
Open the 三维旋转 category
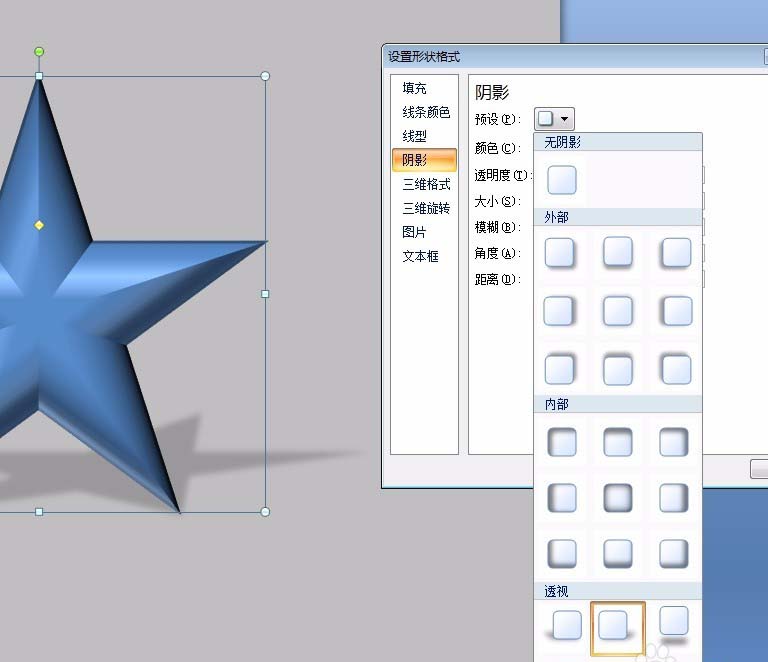(x=426, y=208)
